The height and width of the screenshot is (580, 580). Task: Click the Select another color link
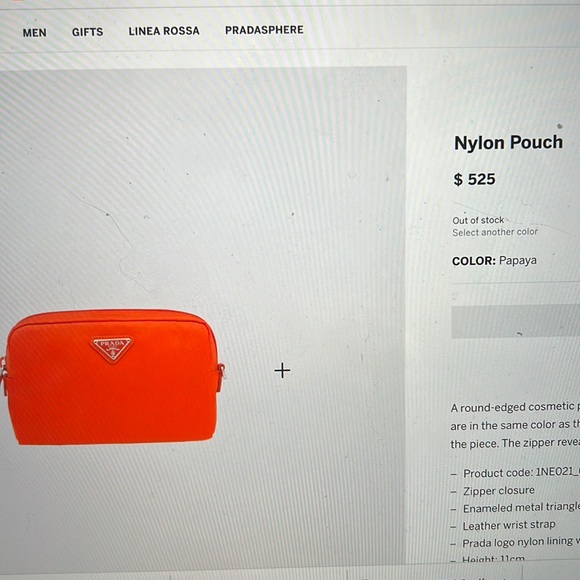tap(495, 232)
